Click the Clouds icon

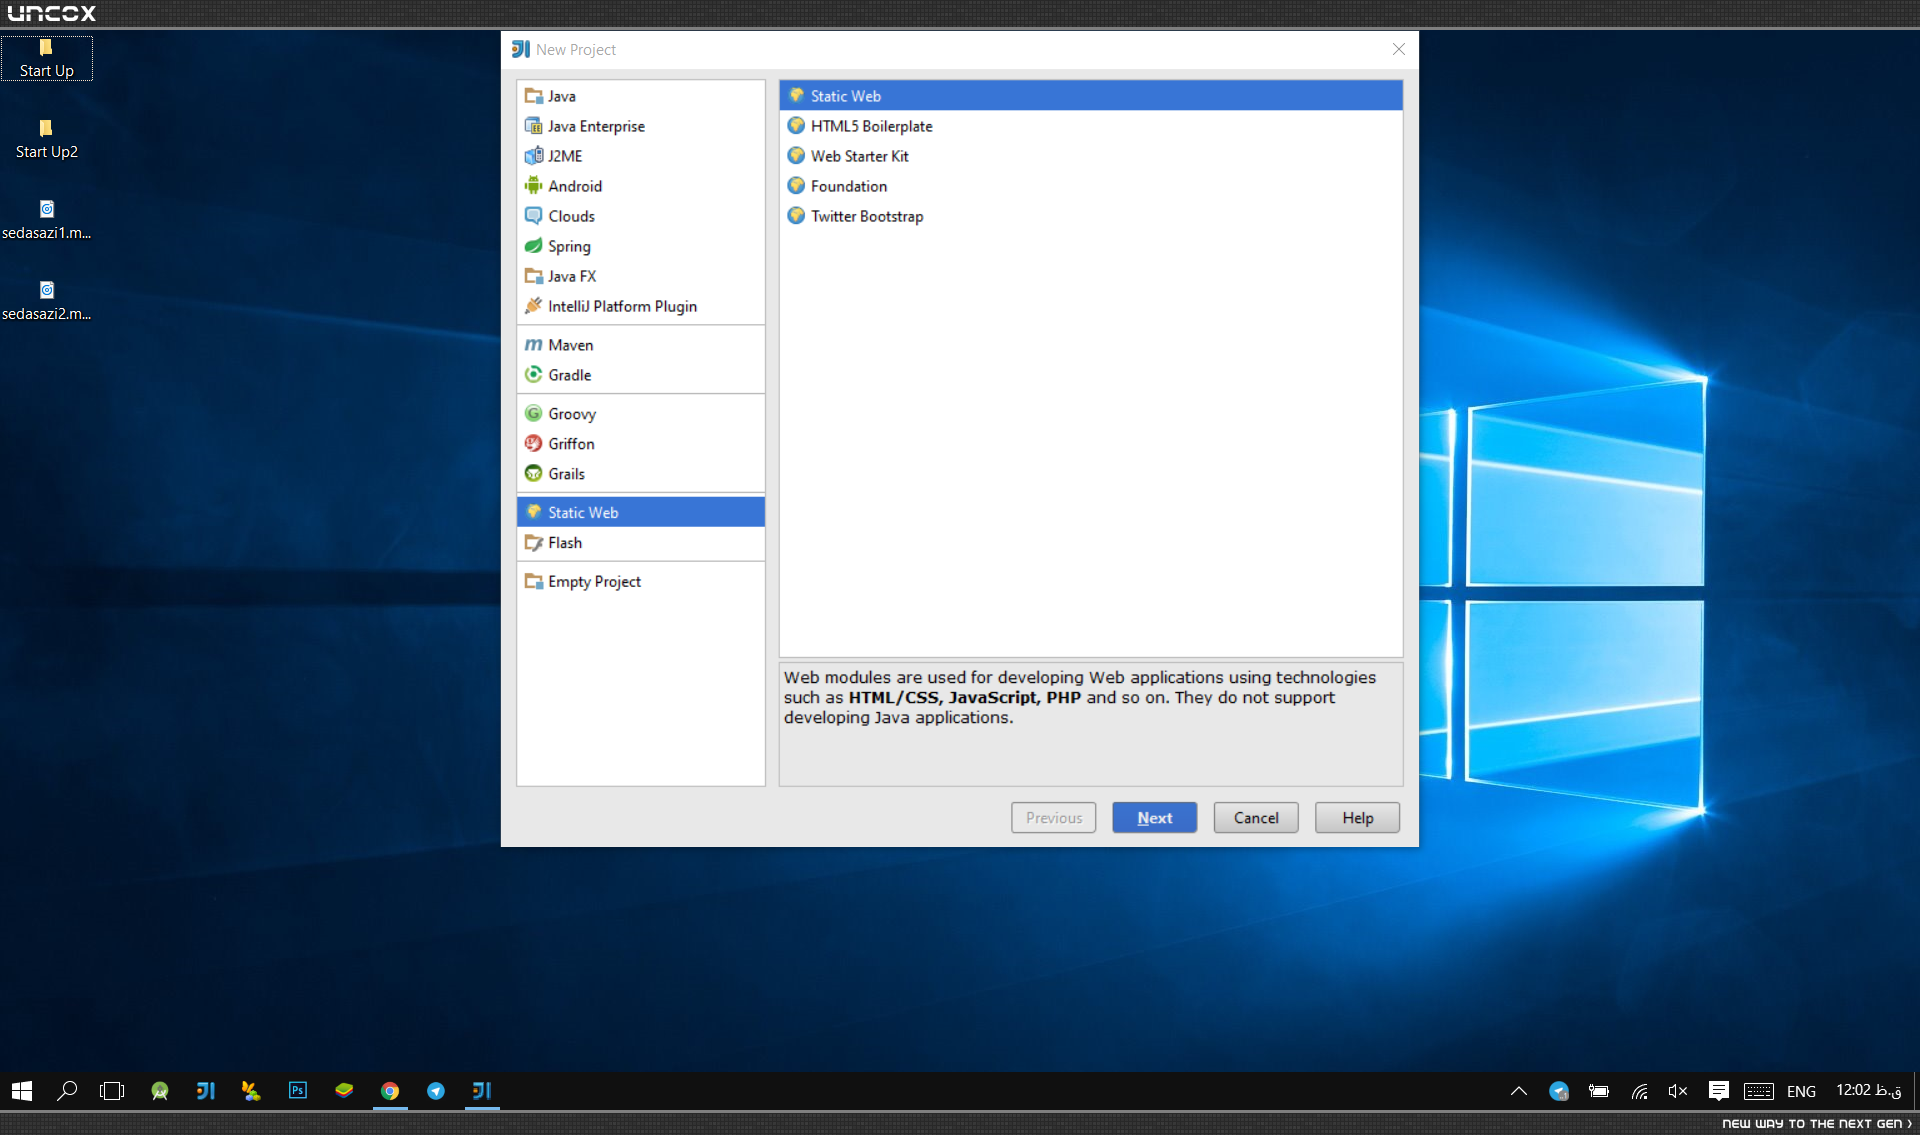point(534,216)
